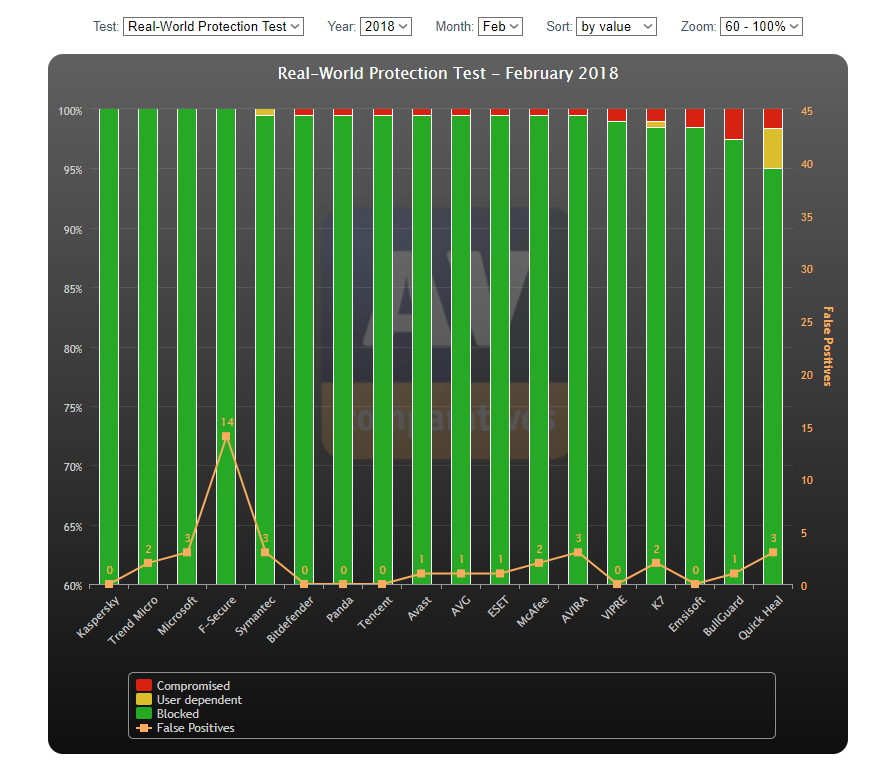
Task: Click the False Positives right axis title
Action: click(828, 346)
